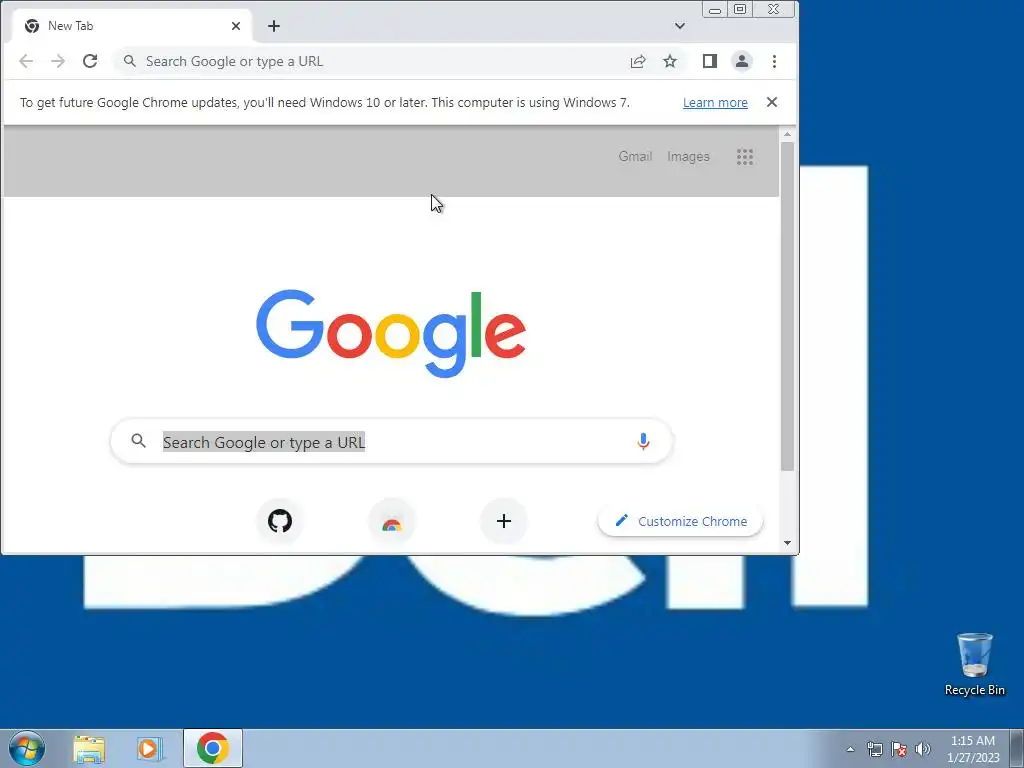Bookmark this tab with the star icon

pos(670,61)
